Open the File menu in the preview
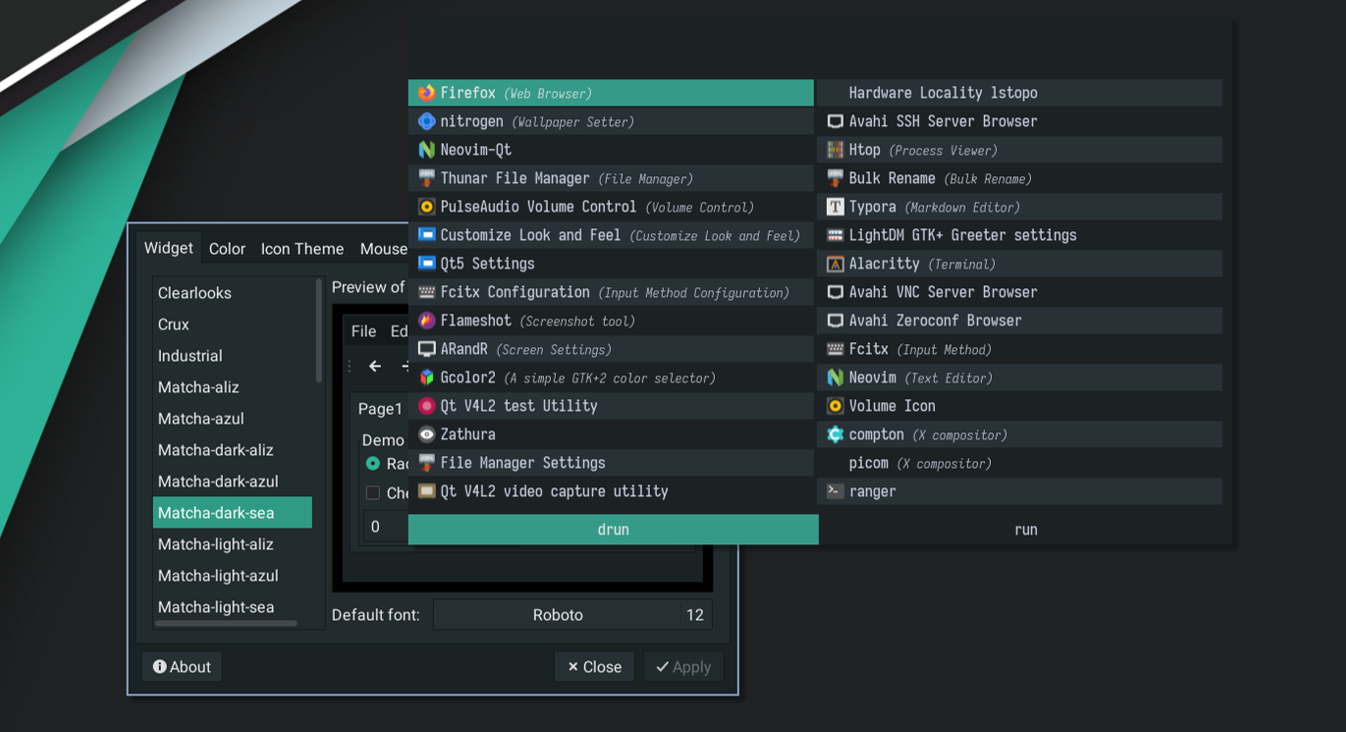 click(x=364, y=331)
